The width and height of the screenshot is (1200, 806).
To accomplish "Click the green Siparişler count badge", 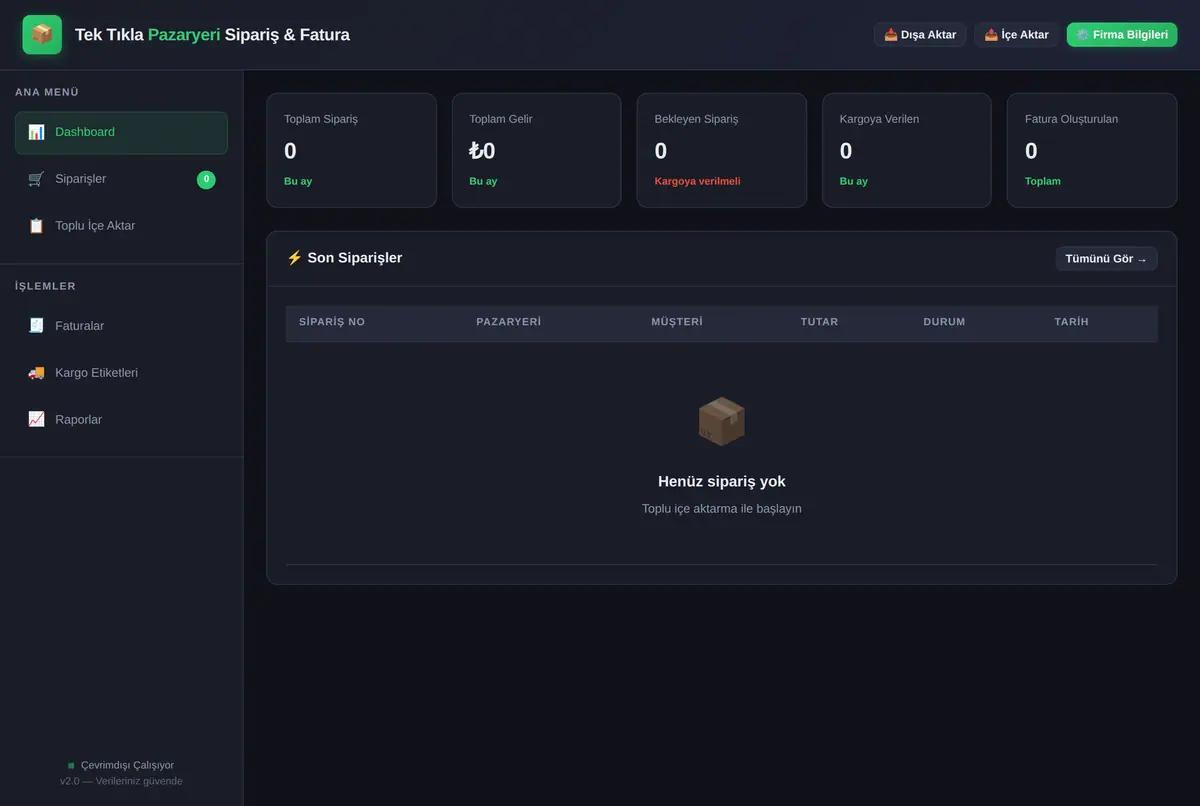I will tap(206, 179).
